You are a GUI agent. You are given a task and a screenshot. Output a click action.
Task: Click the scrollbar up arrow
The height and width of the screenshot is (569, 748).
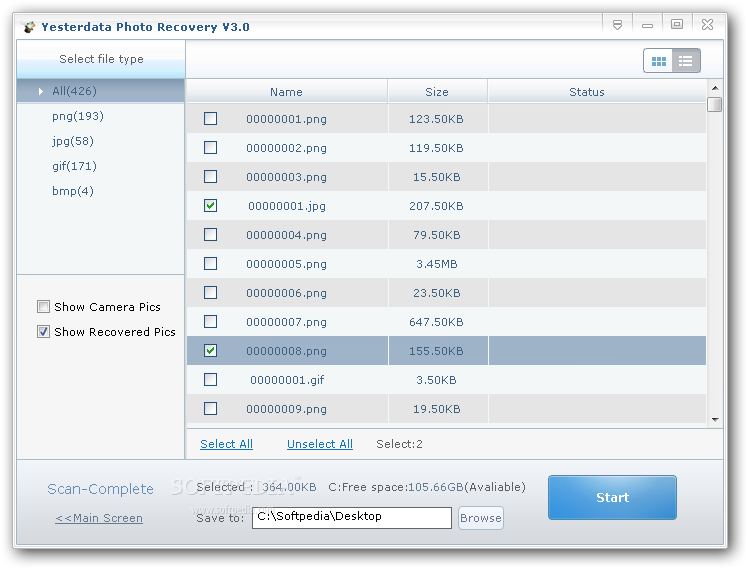click(715, 88)
